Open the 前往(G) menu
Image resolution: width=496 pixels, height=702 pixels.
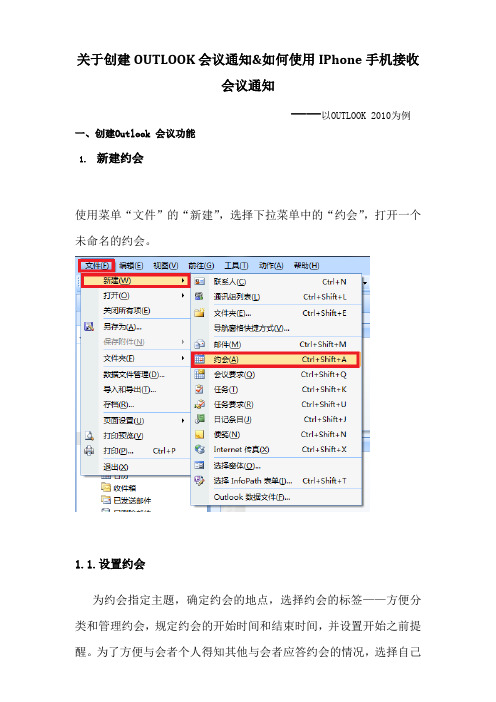click(x=201, y=265)
